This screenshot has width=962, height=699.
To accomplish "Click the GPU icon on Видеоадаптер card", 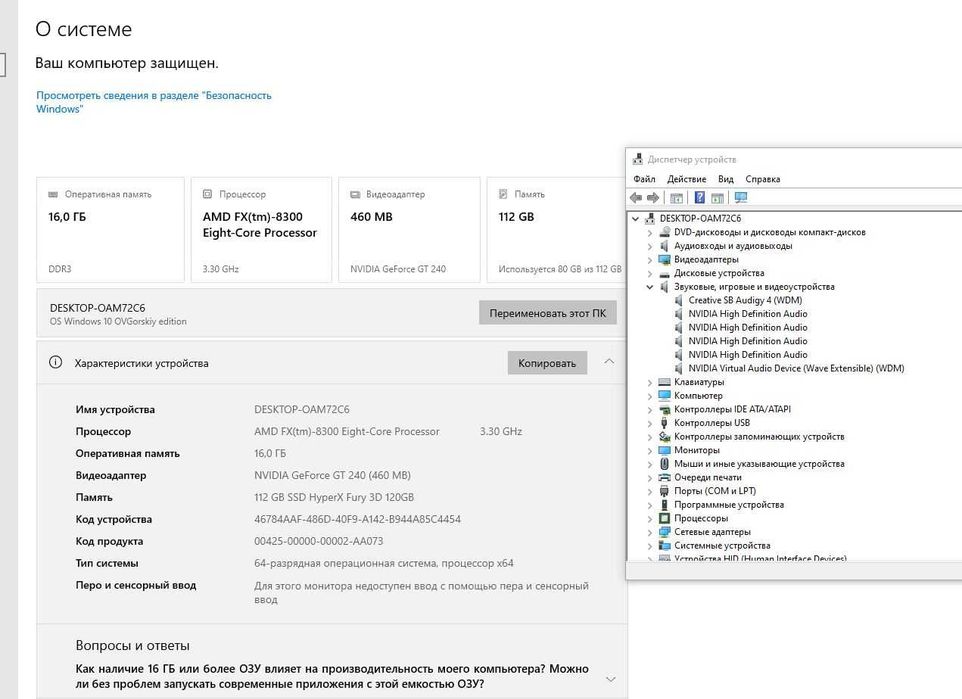I will click(355, 195).
